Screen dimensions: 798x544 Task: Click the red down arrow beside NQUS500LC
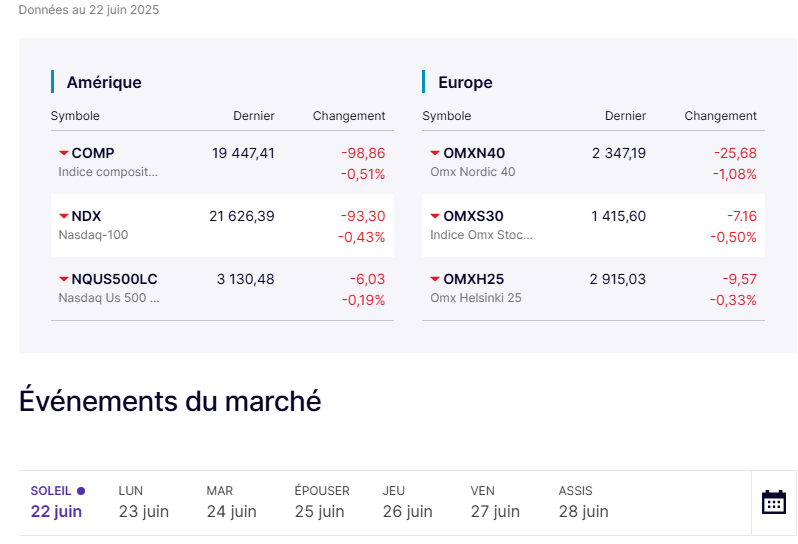(64, 279)
